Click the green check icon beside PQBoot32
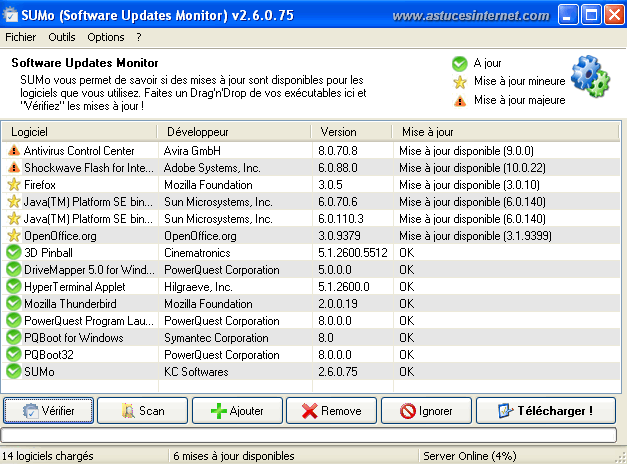 pyautogui.click(x=14, y=354)
